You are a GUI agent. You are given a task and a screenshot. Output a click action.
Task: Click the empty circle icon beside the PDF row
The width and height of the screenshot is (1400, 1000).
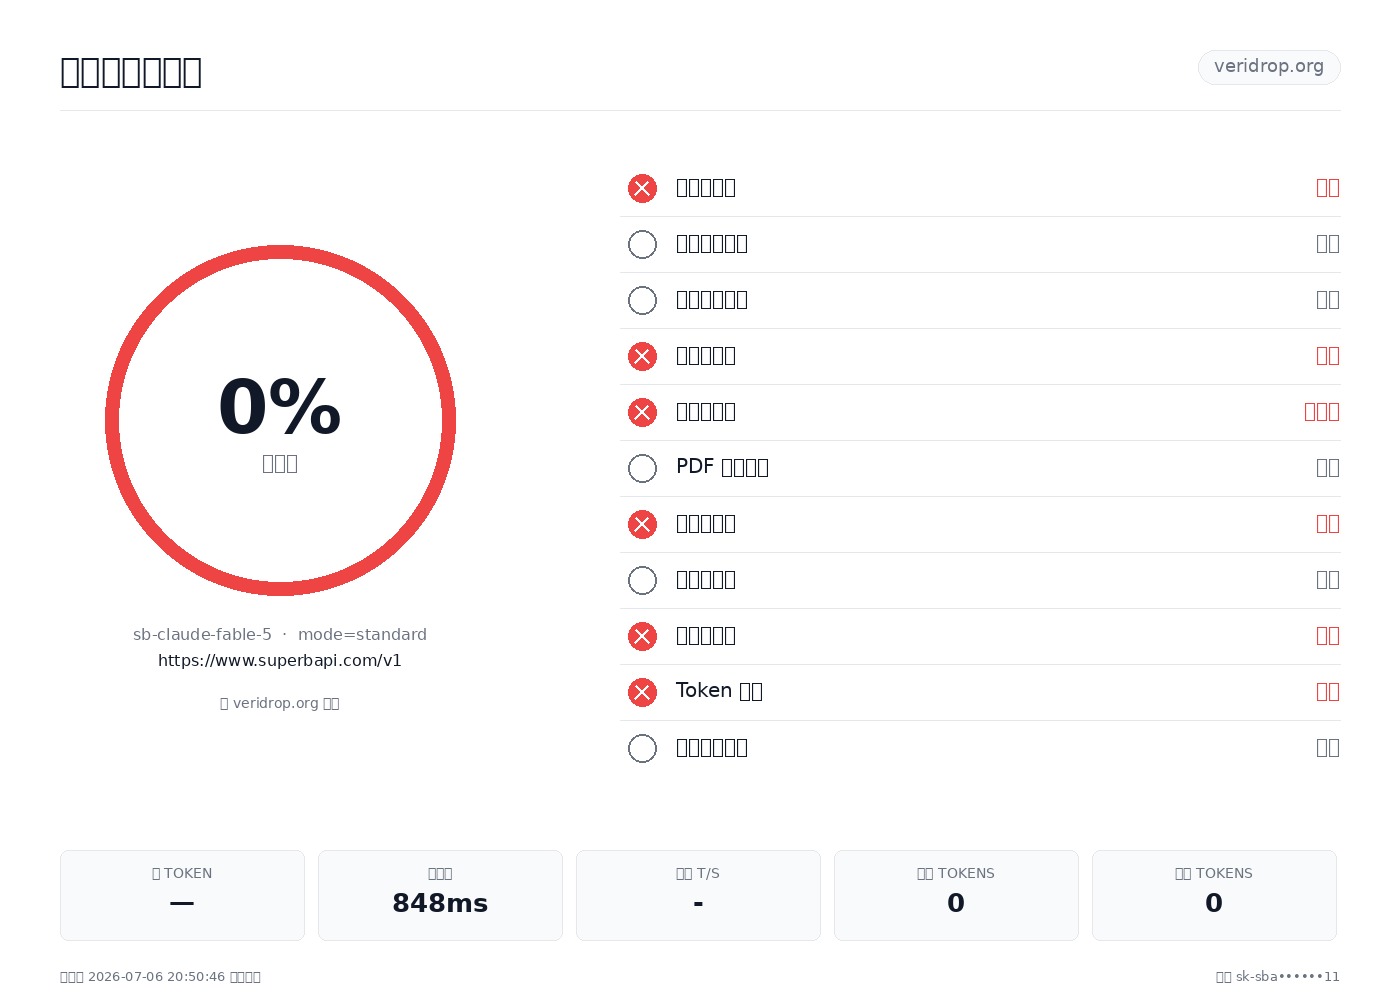coord(642,468)
